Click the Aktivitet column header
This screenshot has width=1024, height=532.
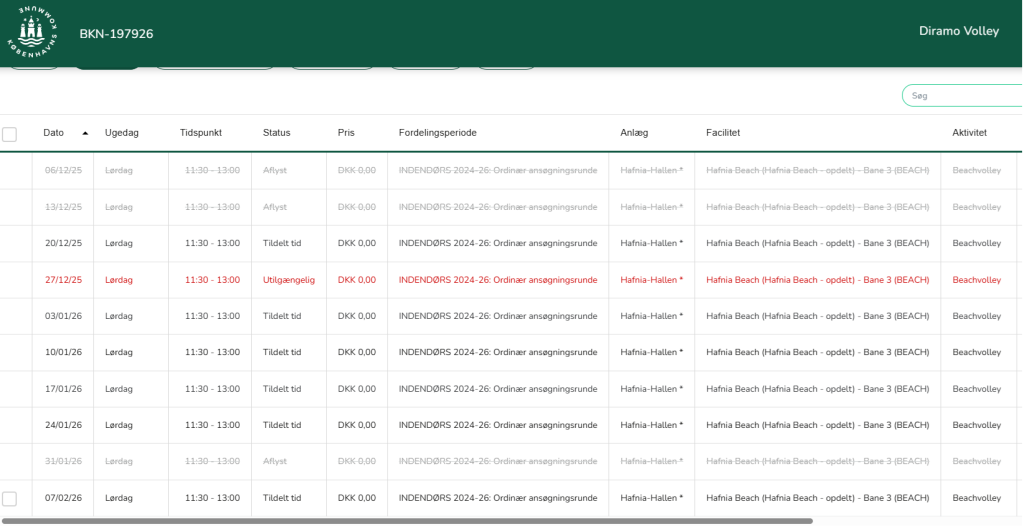[969, 133]
